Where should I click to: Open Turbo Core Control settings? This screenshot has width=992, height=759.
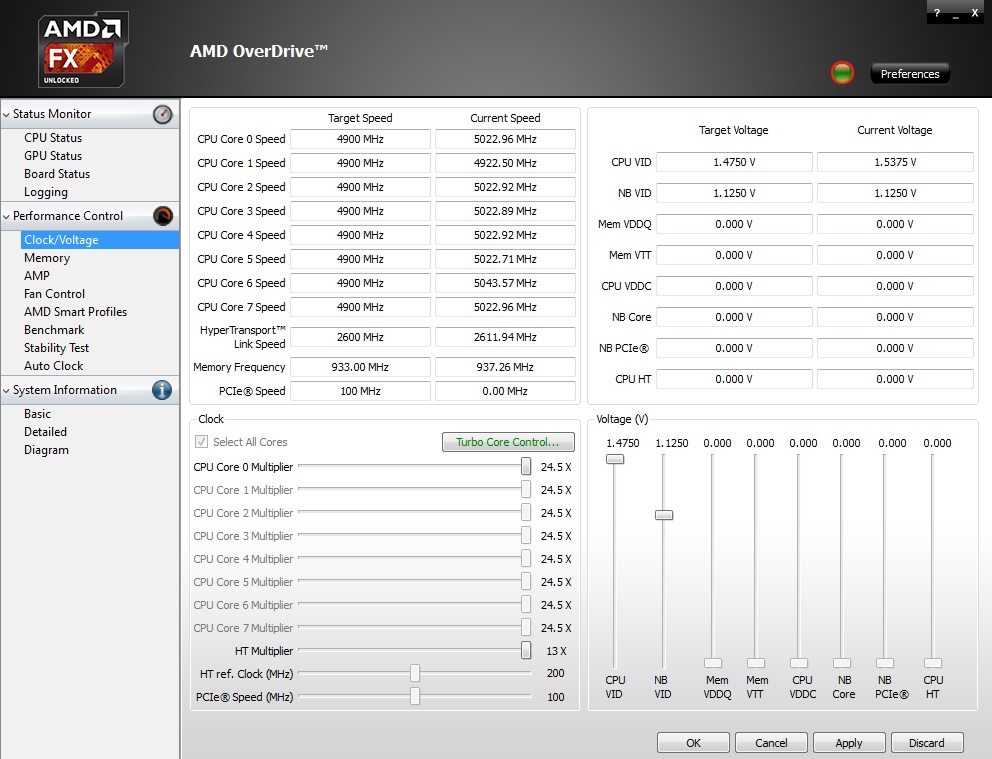tap(508, 442)
